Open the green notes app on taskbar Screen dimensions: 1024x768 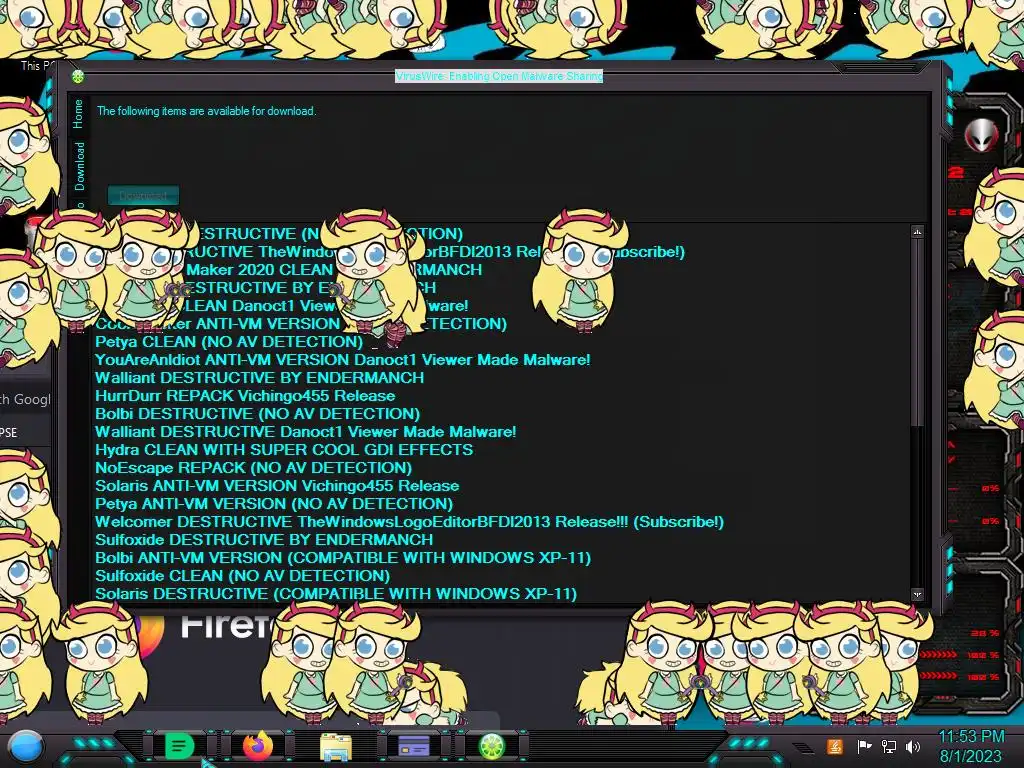click(179, 746)
